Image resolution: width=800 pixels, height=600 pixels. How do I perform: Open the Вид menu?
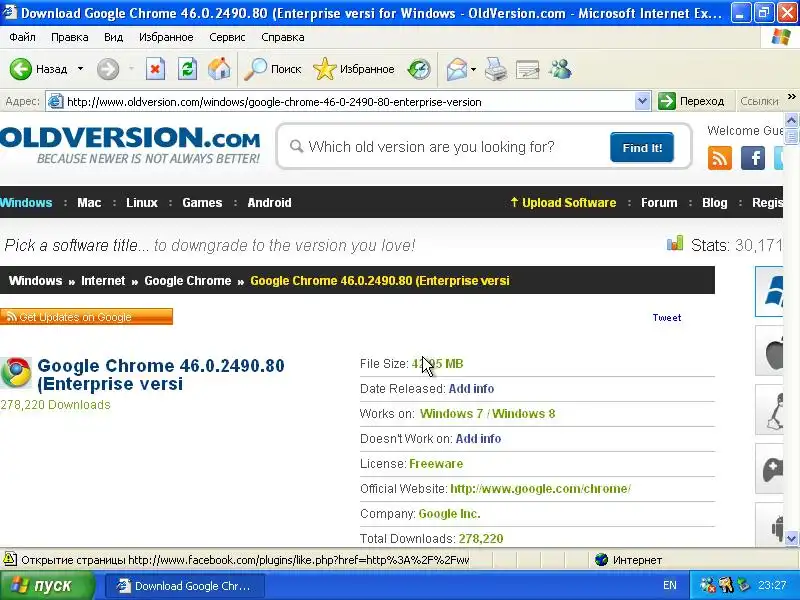(113, 37)
